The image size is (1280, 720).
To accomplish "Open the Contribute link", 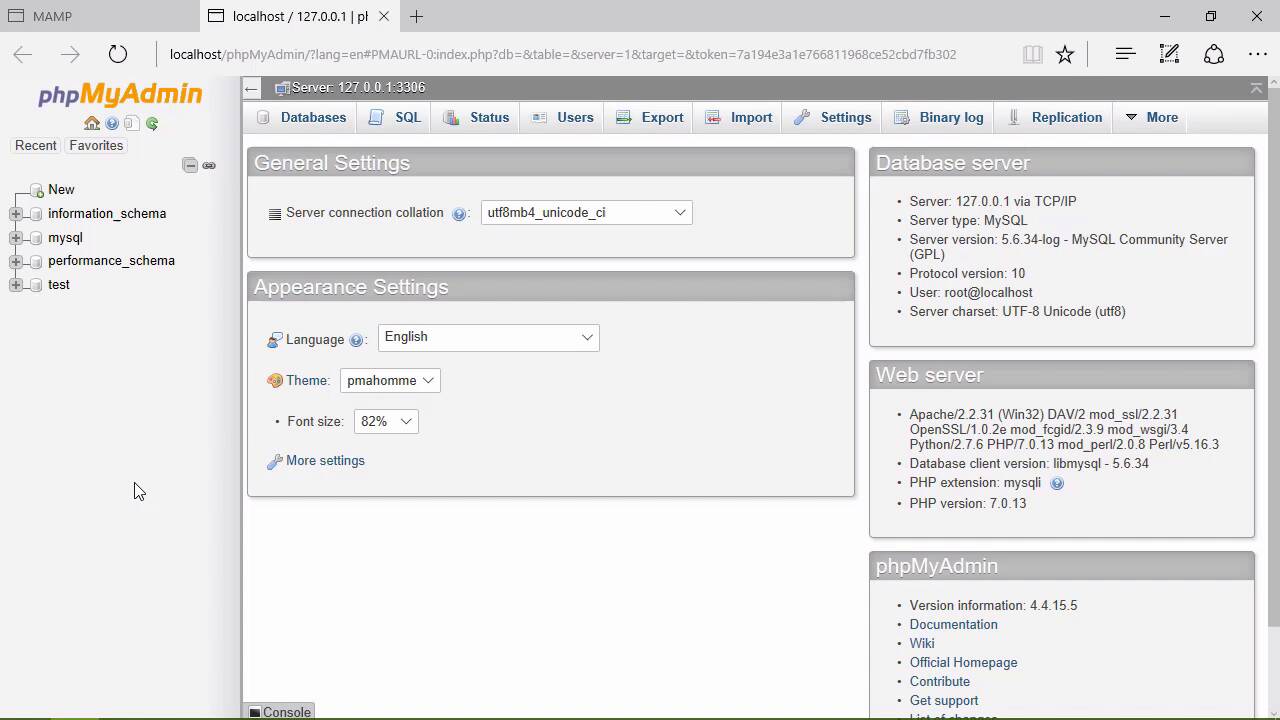I will 939,681.
